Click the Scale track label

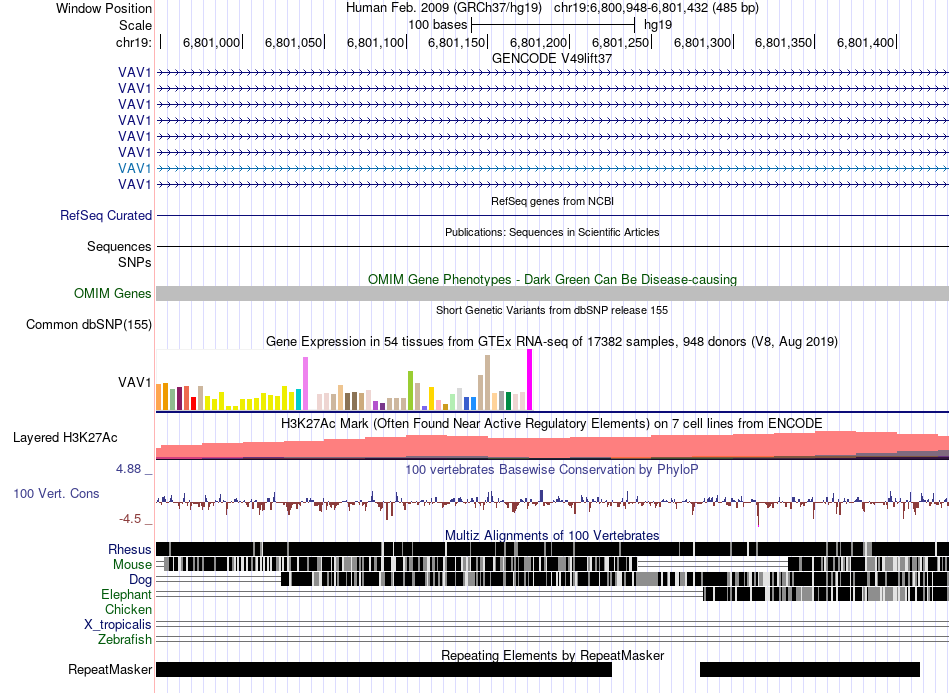click(135, 25)
